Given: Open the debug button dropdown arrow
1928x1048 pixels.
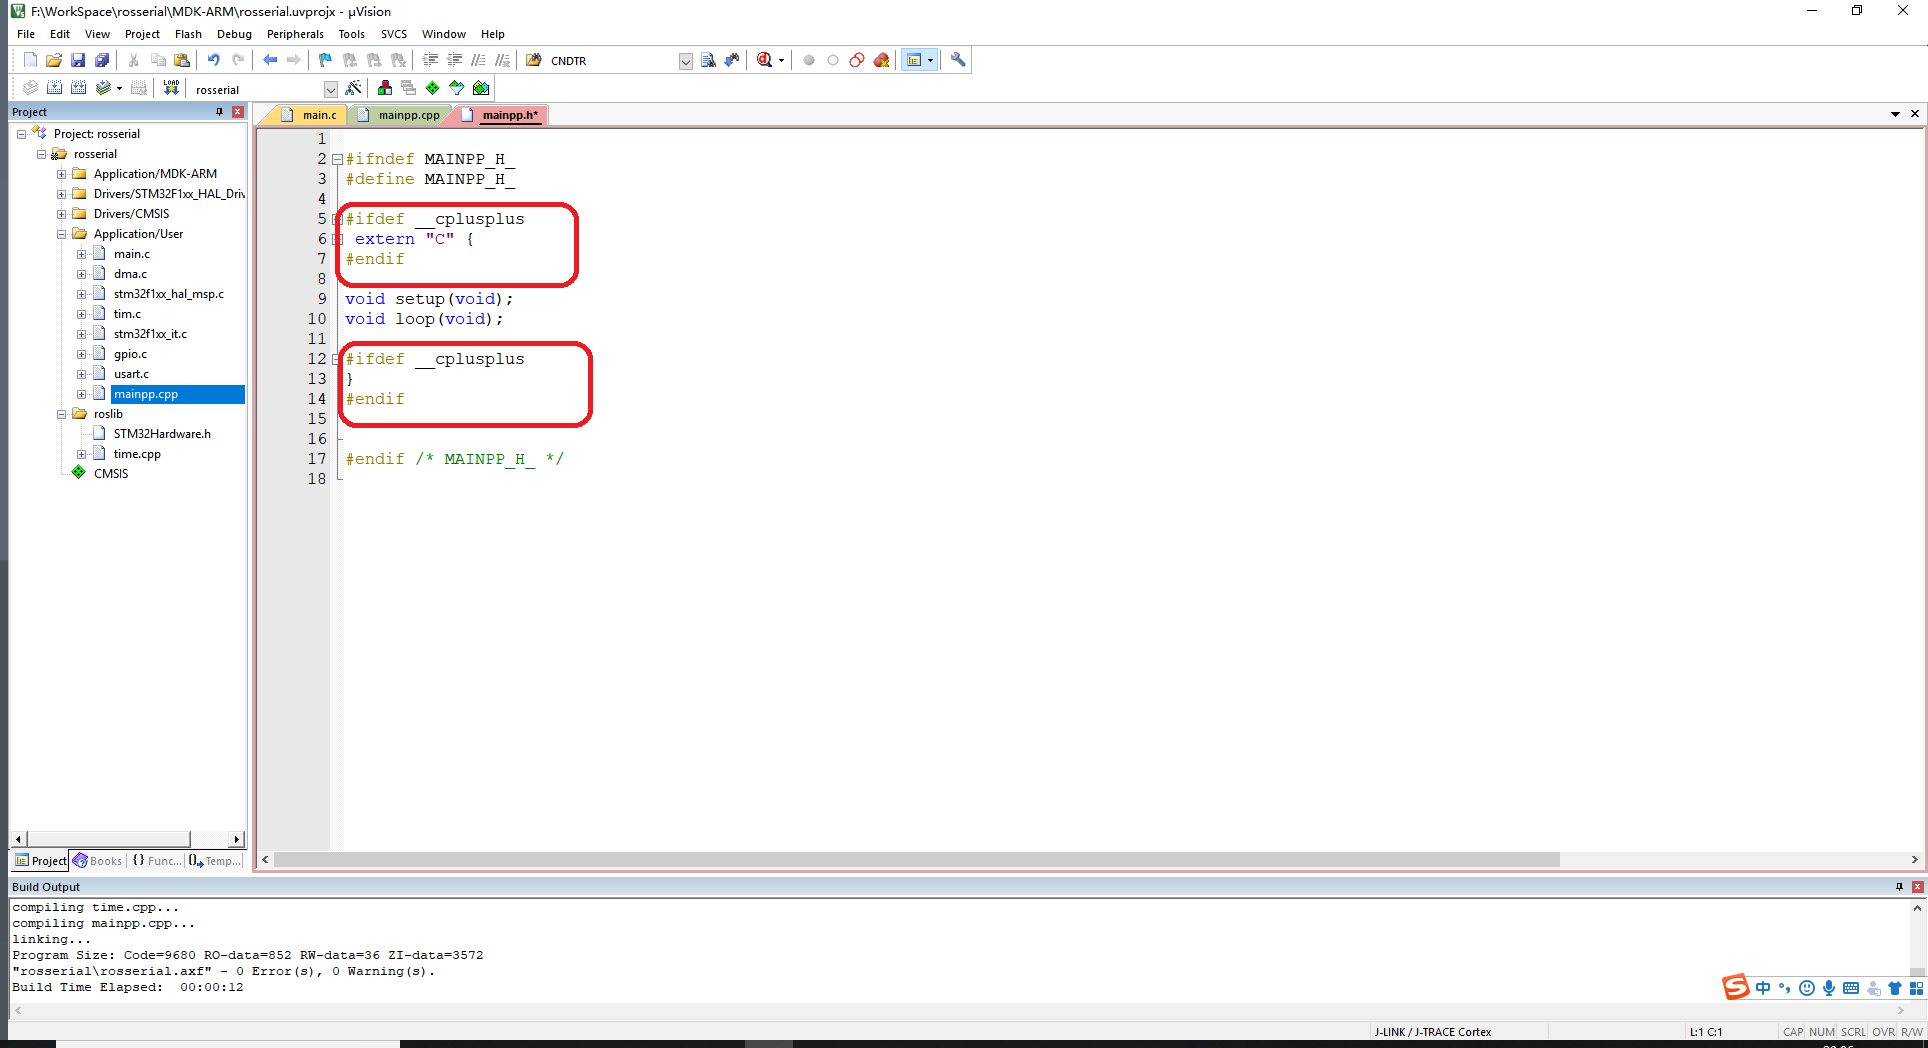Looking at the screenshot, I should pyautogui.click(x=782, y=60).
